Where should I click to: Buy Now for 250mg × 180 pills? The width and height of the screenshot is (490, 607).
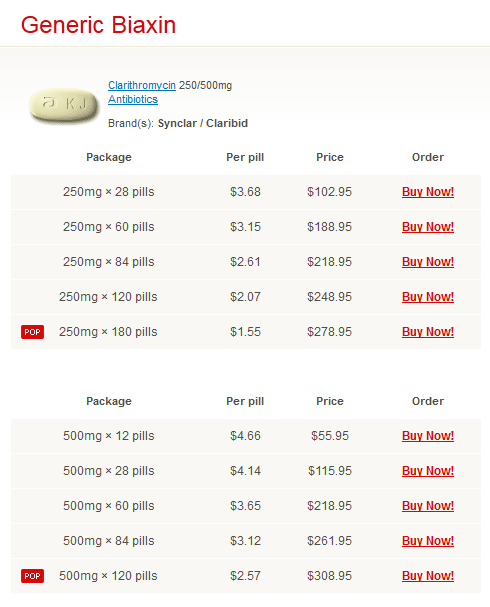coord(428,332)
